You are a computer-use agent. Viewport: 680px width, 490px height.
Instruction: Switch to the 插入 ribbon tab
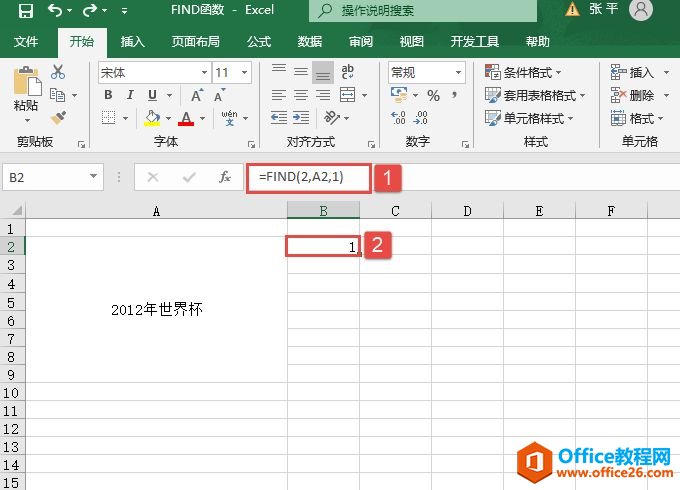point(132,42)
